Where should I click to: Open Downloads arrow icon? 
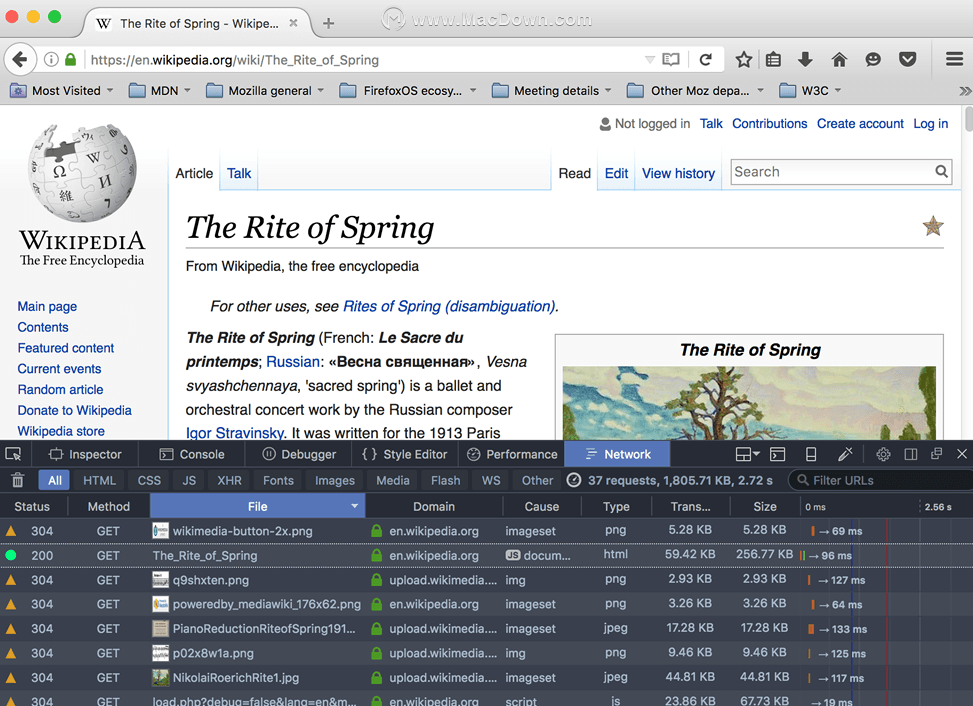click(805, 60)
